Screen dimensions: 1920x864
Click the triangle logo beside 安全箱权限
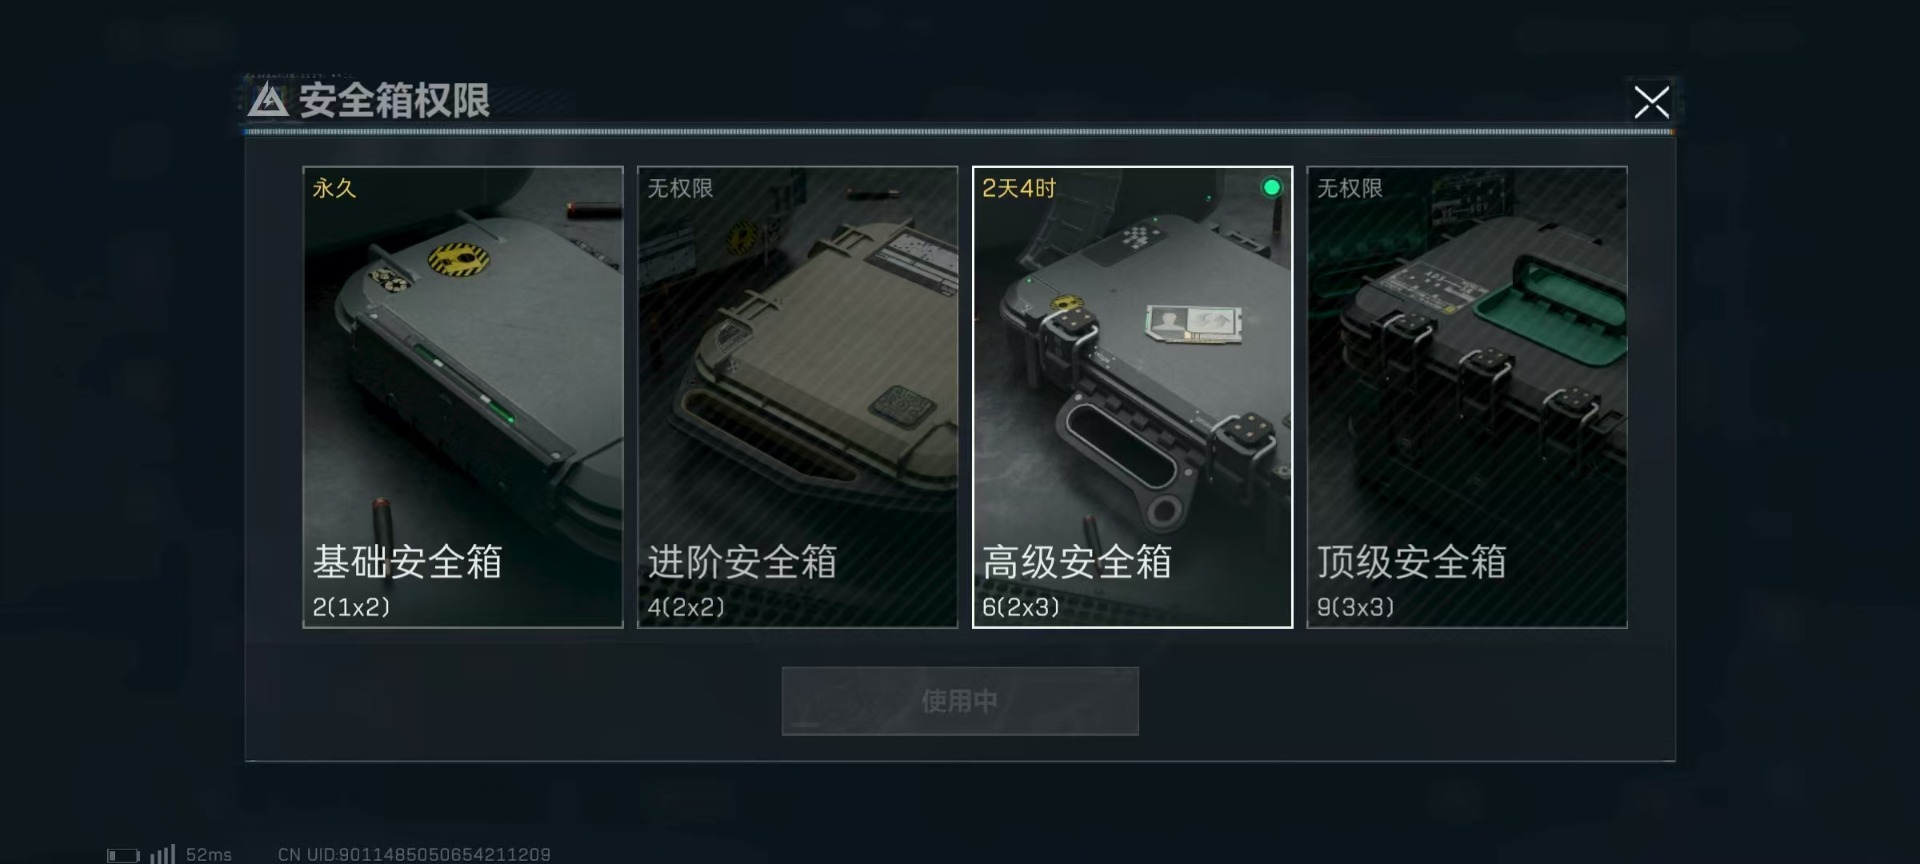point(268,100)
